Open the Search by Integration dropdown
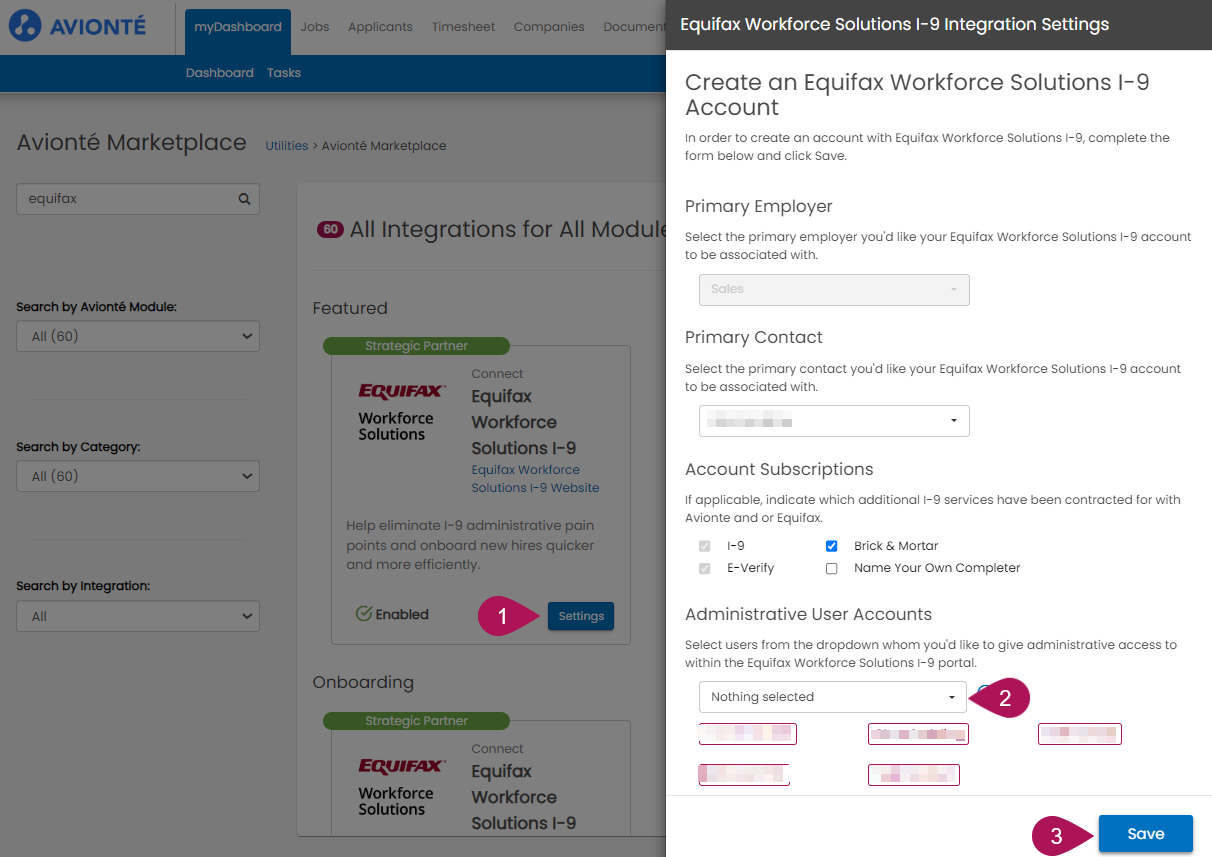This screenshot has width=1212, height=857. point(137,616)
